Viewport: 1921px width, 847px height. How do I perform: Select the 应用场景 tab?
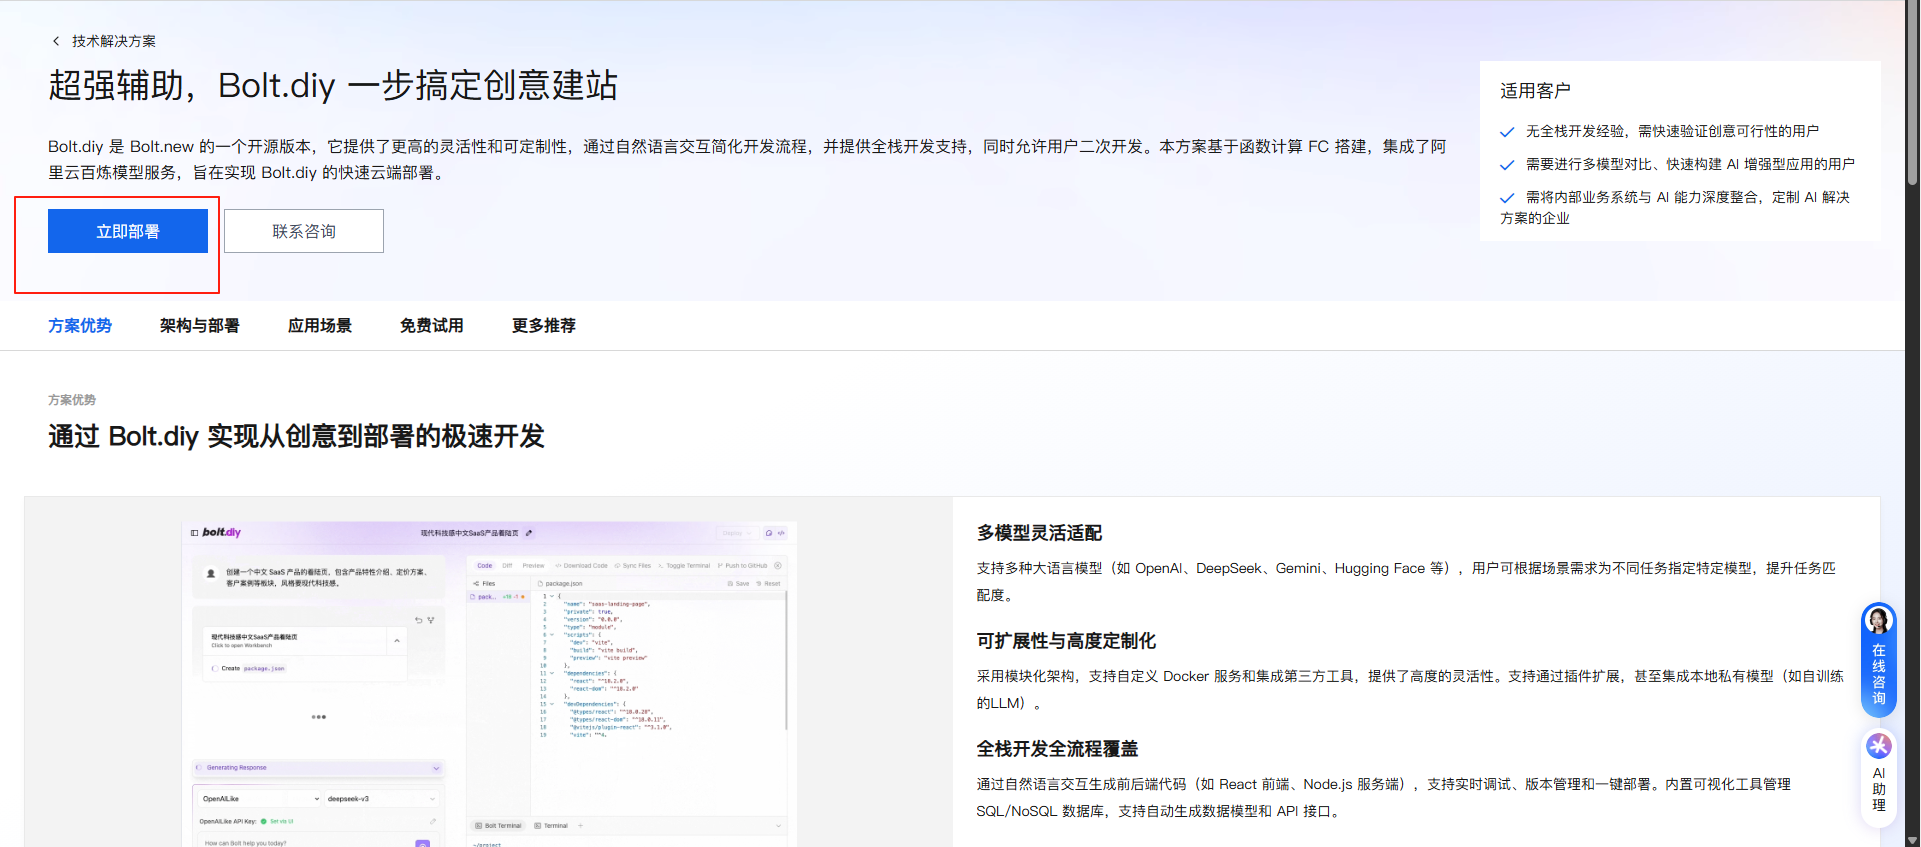click(x=320, y=325)
